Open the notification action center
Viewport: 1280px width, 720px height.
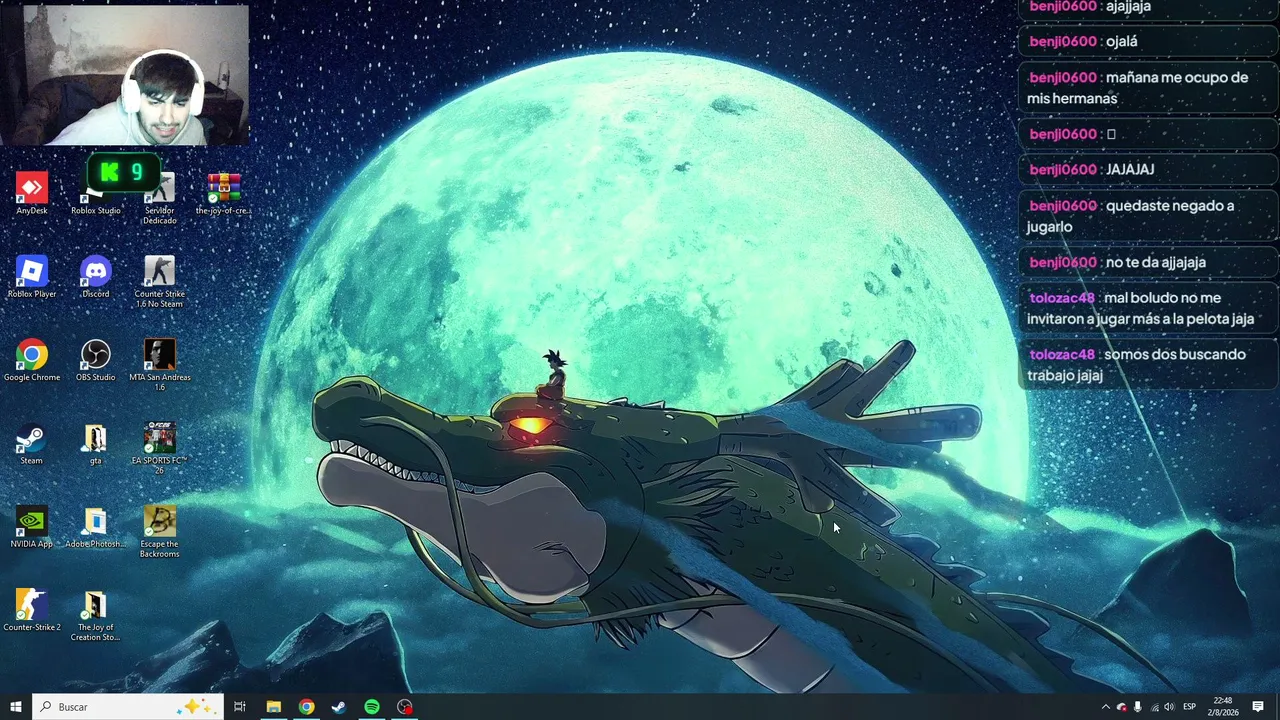click(x=1258, y=707)
